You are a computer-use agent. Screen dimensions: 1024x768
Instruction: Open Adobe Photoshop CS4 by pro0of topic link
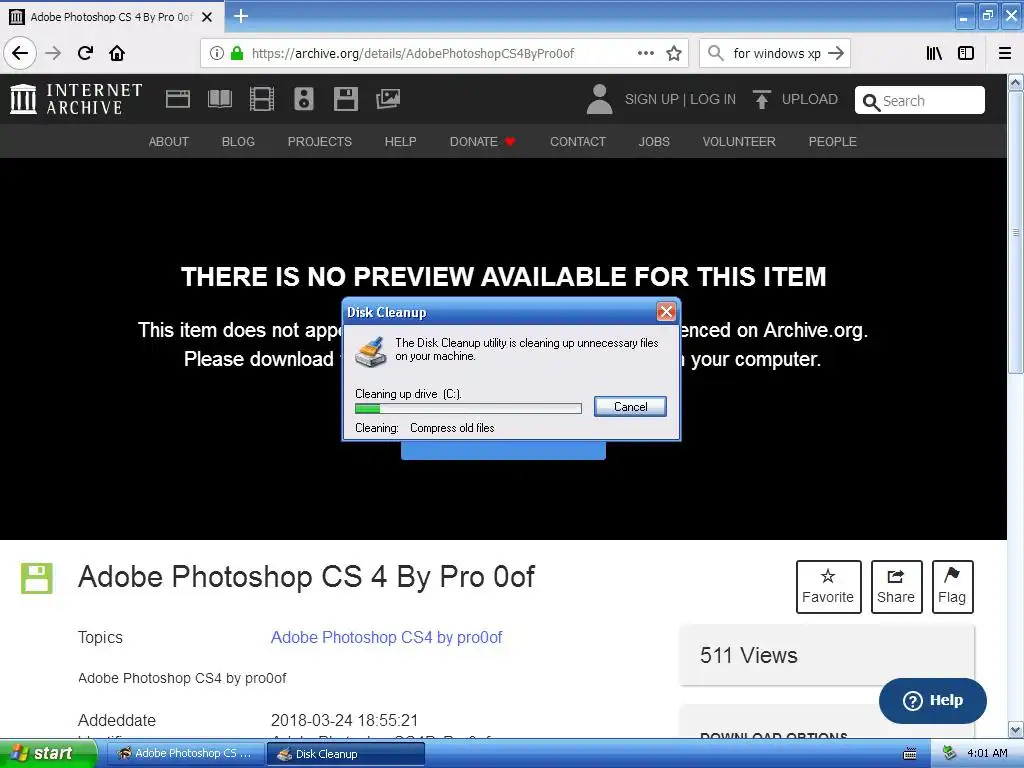tap(387, 637)
